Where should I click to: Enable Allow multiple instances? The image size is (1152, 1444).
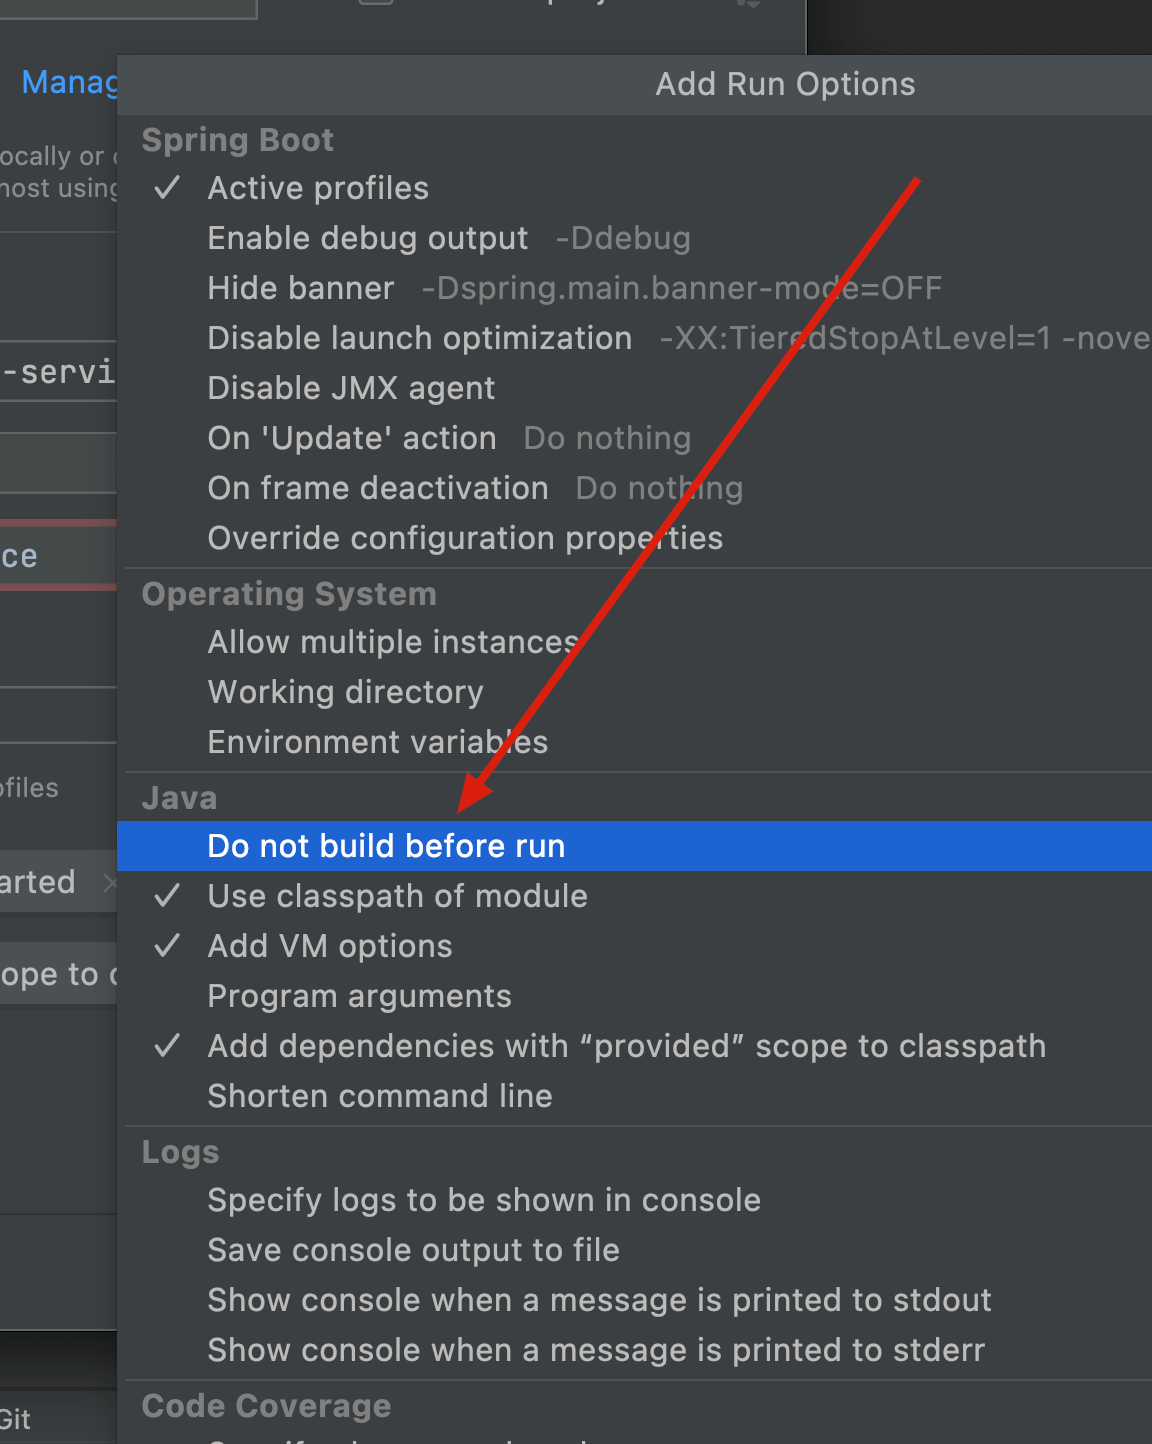point(393,642)
